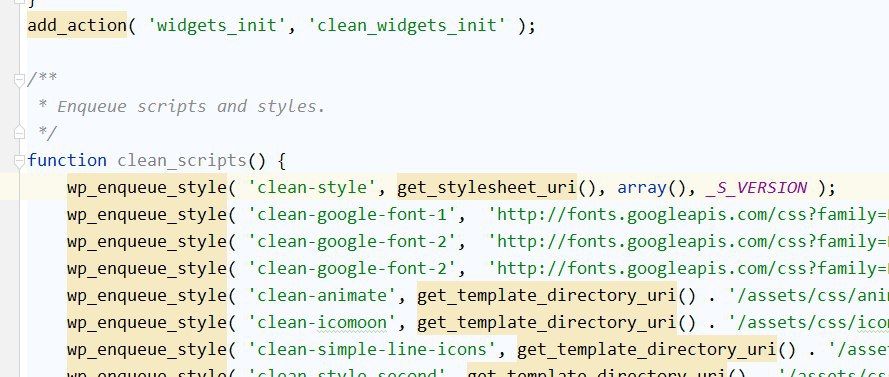
Task: Click the comment 'Enqueue scripts and styles.'
Action: pyautogui.click(x=192, y=107)
